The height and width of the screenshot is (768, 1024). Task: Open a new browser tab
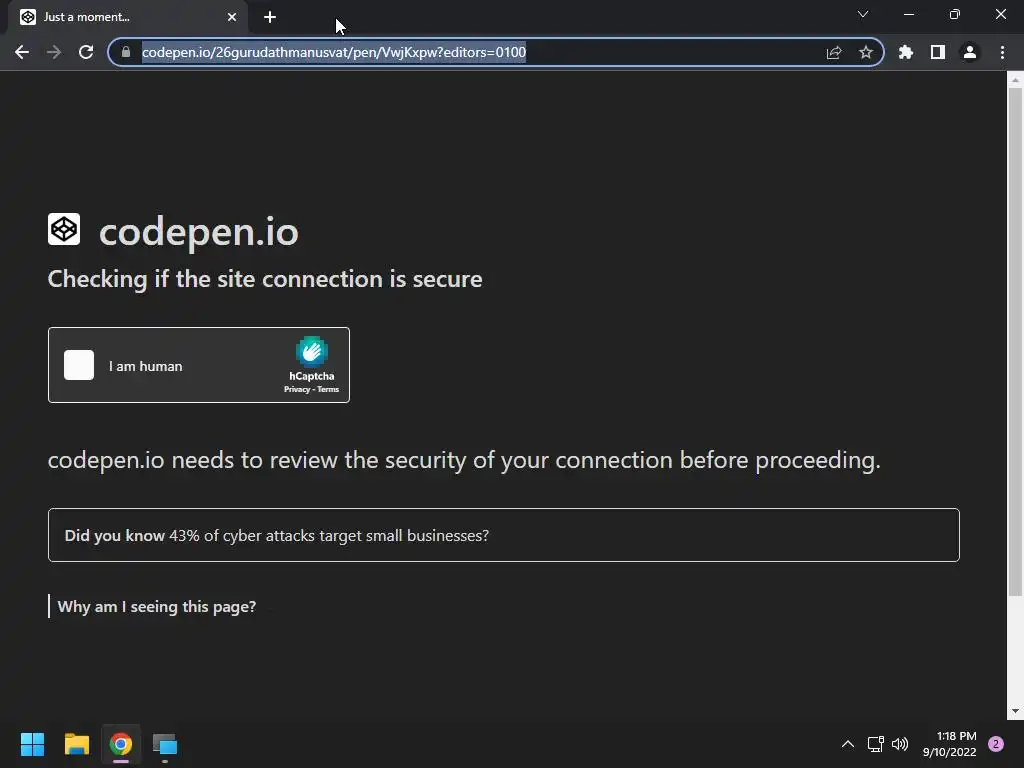click(x=270, y=17)
